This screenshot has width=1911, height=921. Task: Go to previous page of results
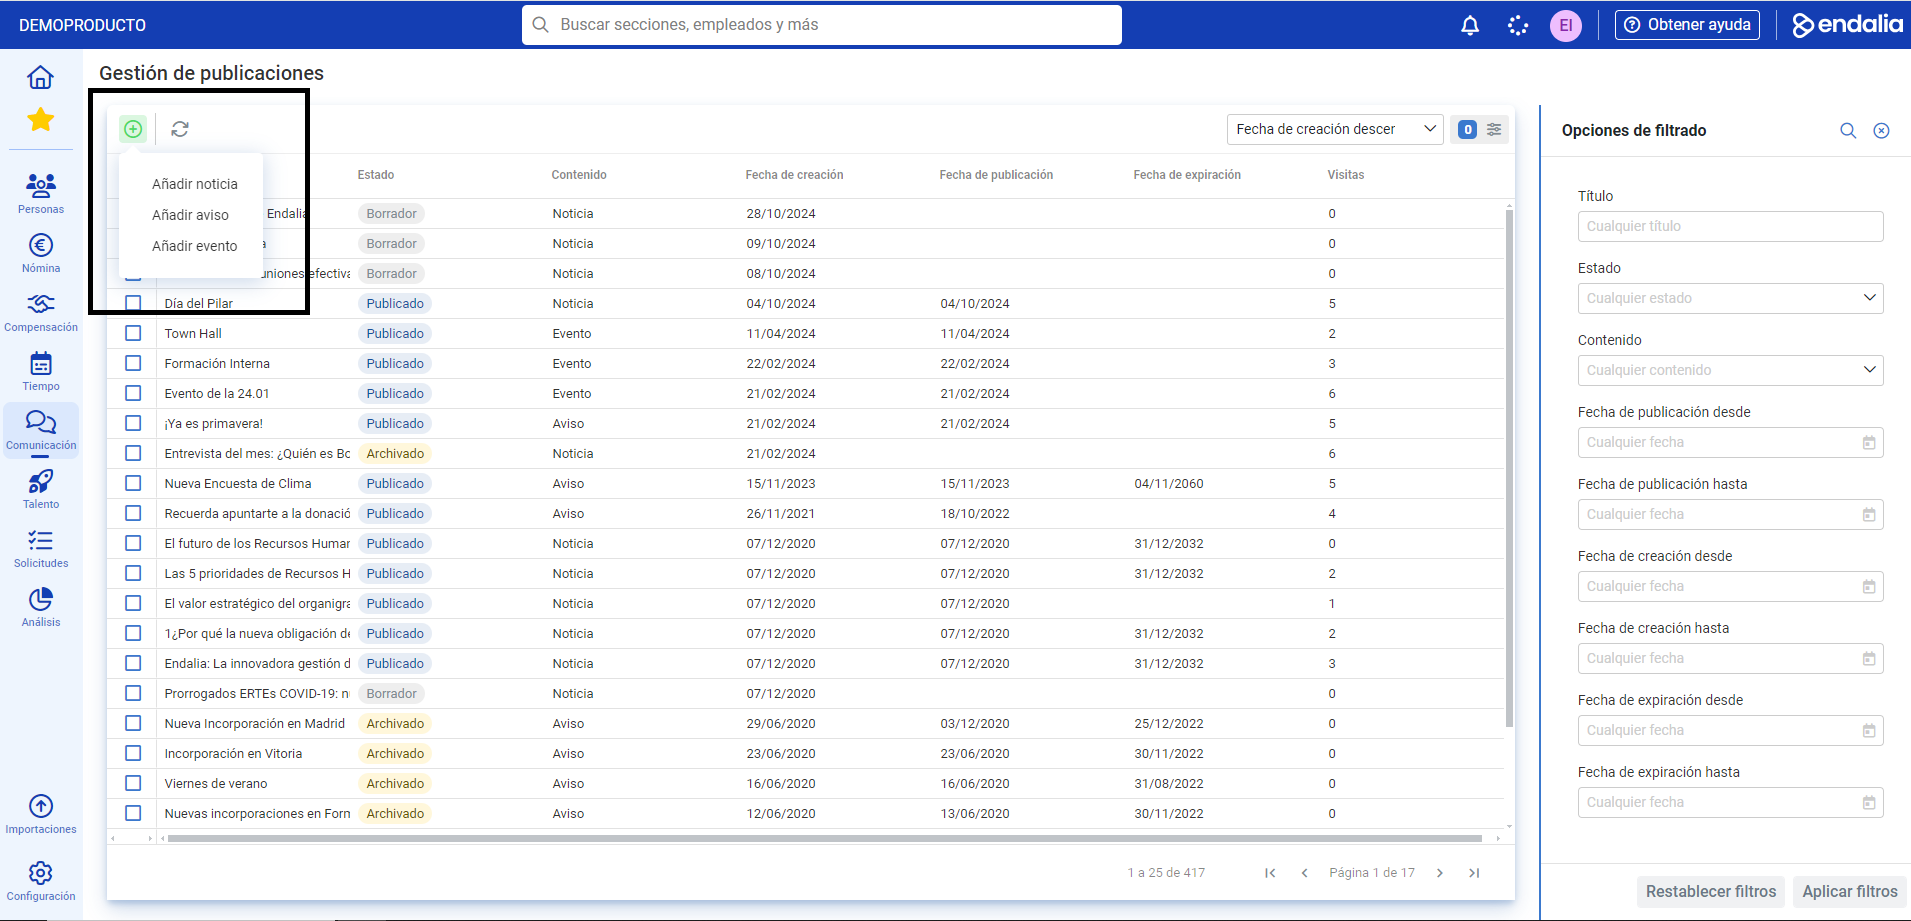pos(1304,873)
